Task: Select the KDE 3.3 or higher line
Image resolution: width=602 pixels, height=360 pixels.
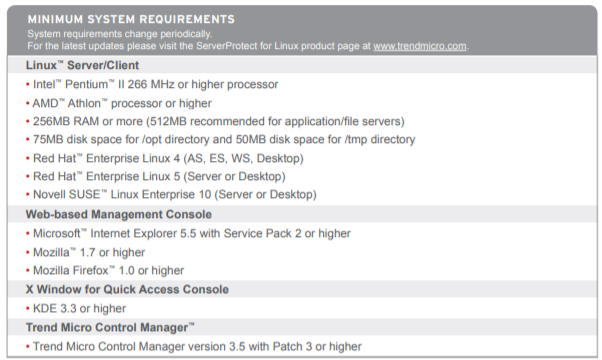Action: tap(79, 308)
